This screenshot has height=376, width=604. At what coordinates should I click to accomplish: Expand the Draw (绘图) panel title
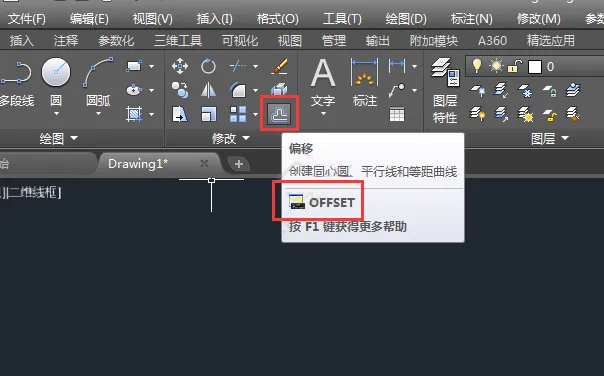coord(59,138)
